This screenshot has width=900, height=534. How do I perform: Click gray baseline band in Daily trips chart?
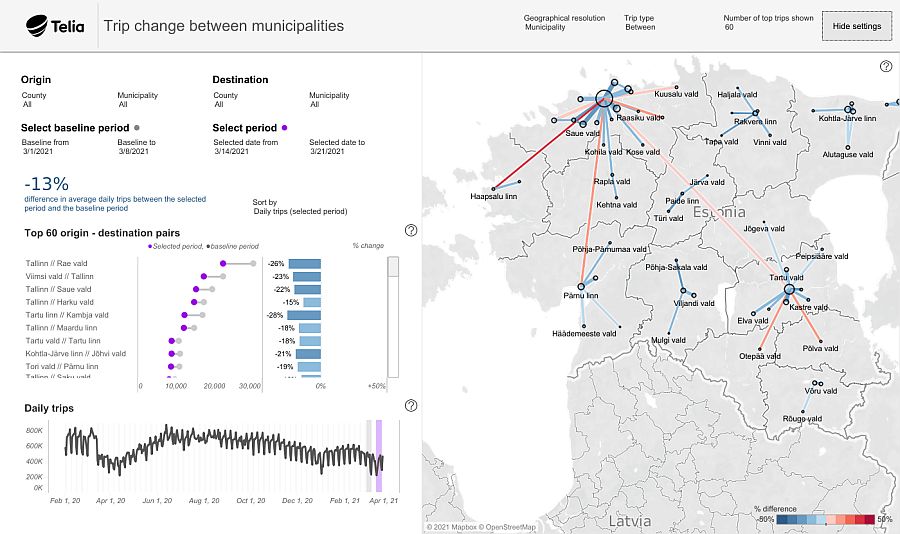click(369, 456)
